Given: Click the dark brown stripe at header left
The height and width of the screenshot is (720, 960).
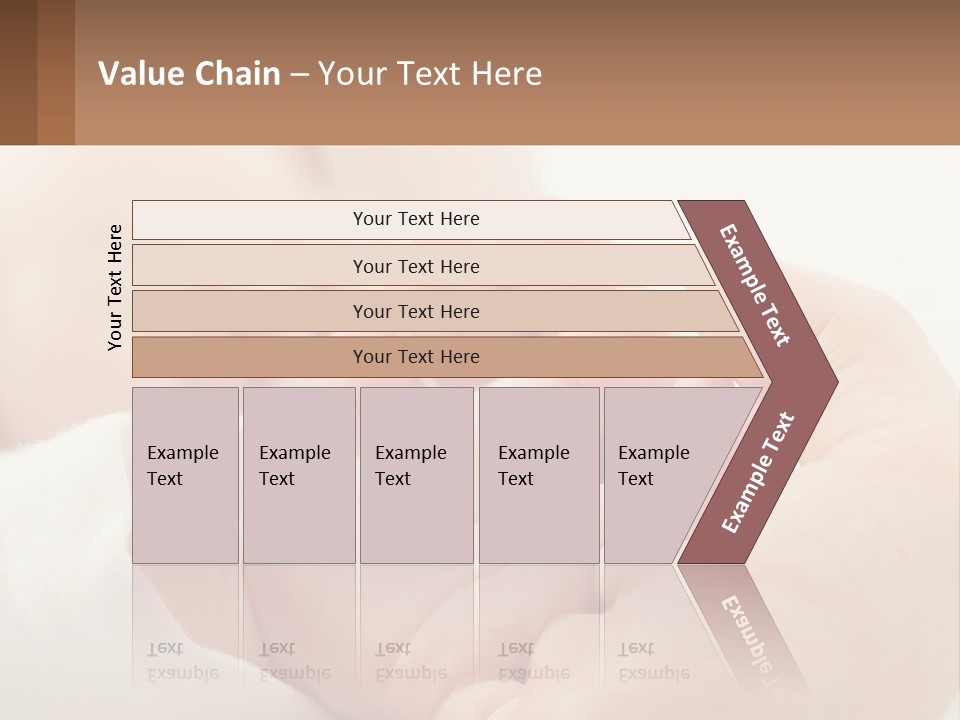Looking at the screenshot, I should [18, 72].
